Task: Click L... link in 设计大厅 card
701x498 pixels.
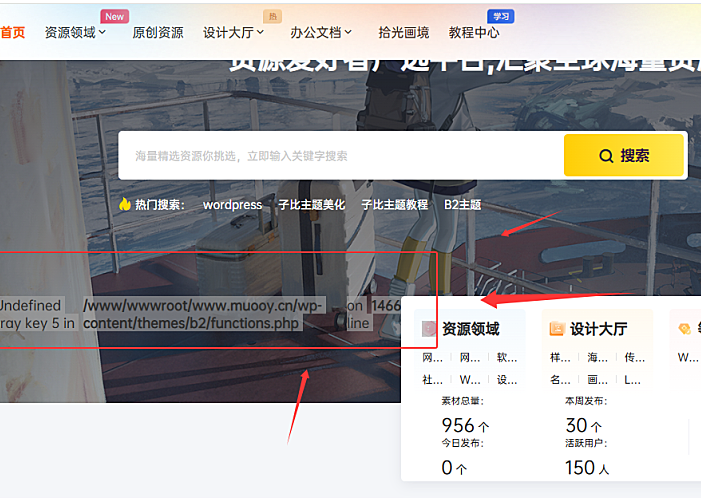Action: (633, 380)
